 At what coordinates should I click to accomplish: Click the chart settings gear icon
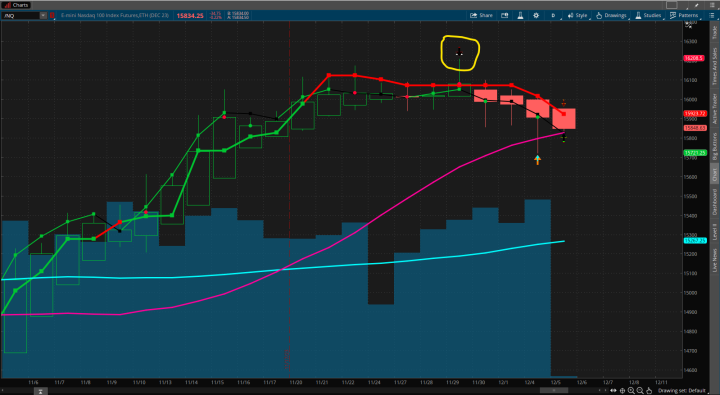(x=536, y=15)
